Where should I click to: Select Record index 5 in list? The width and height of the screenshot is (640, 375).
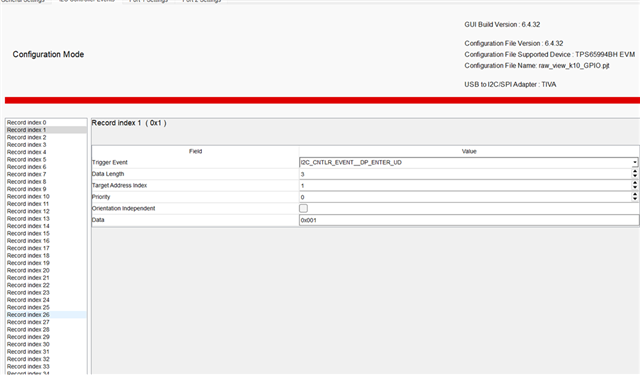[46, 159]
